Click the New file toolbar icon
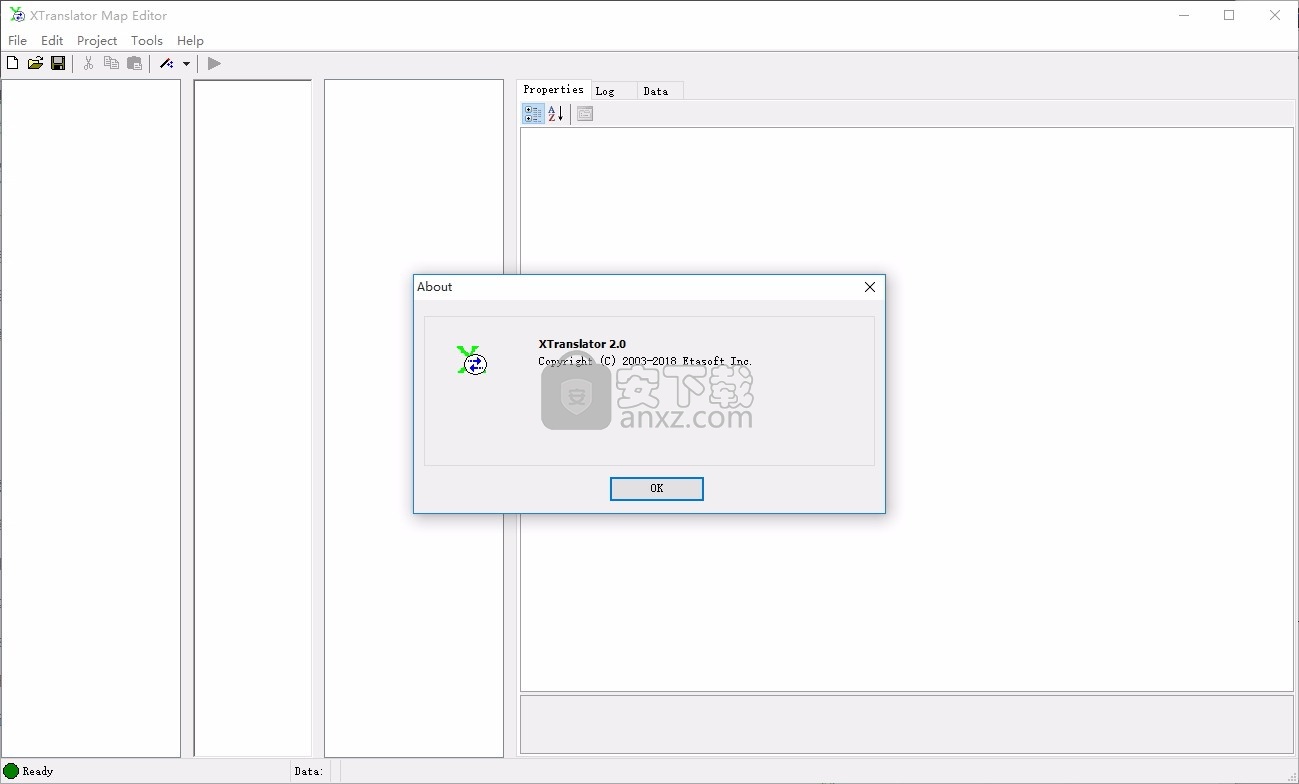 (x=12, y=63)
